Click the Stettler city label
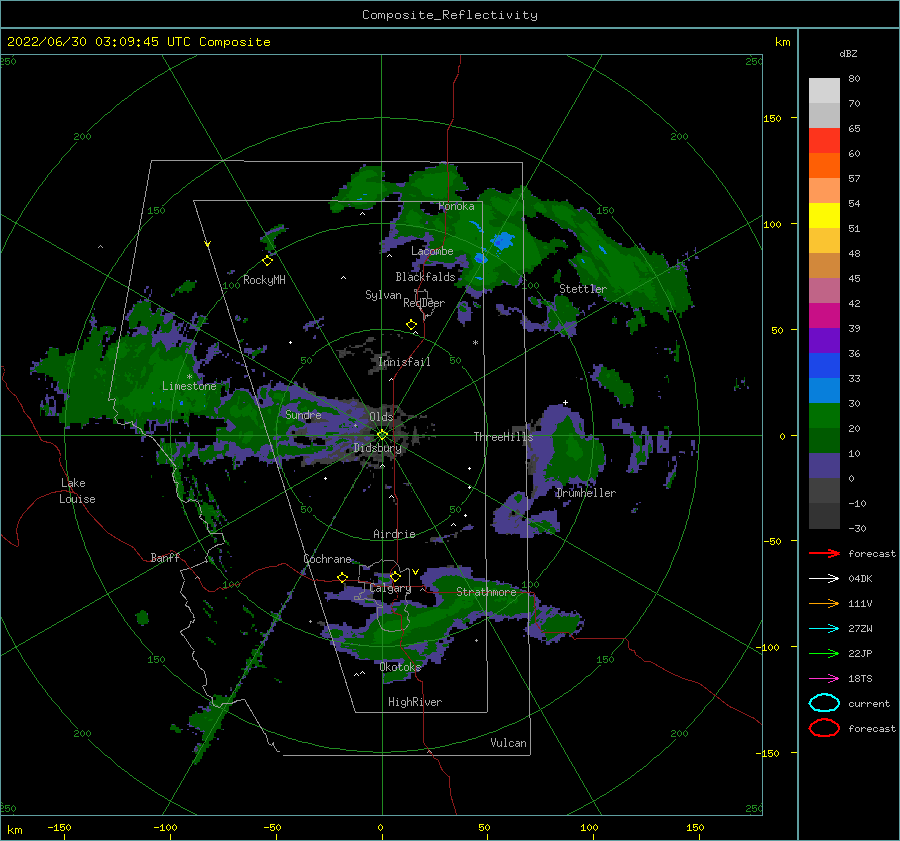The image size is (900, 841). [x=583, y=289]
